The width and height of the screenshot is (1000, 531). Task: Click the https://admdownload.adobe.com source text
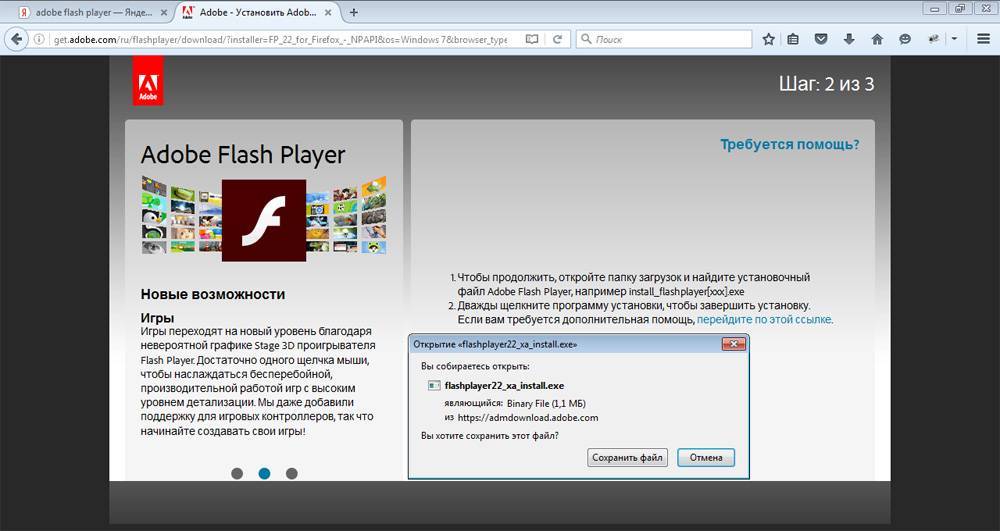coord(528,418)
